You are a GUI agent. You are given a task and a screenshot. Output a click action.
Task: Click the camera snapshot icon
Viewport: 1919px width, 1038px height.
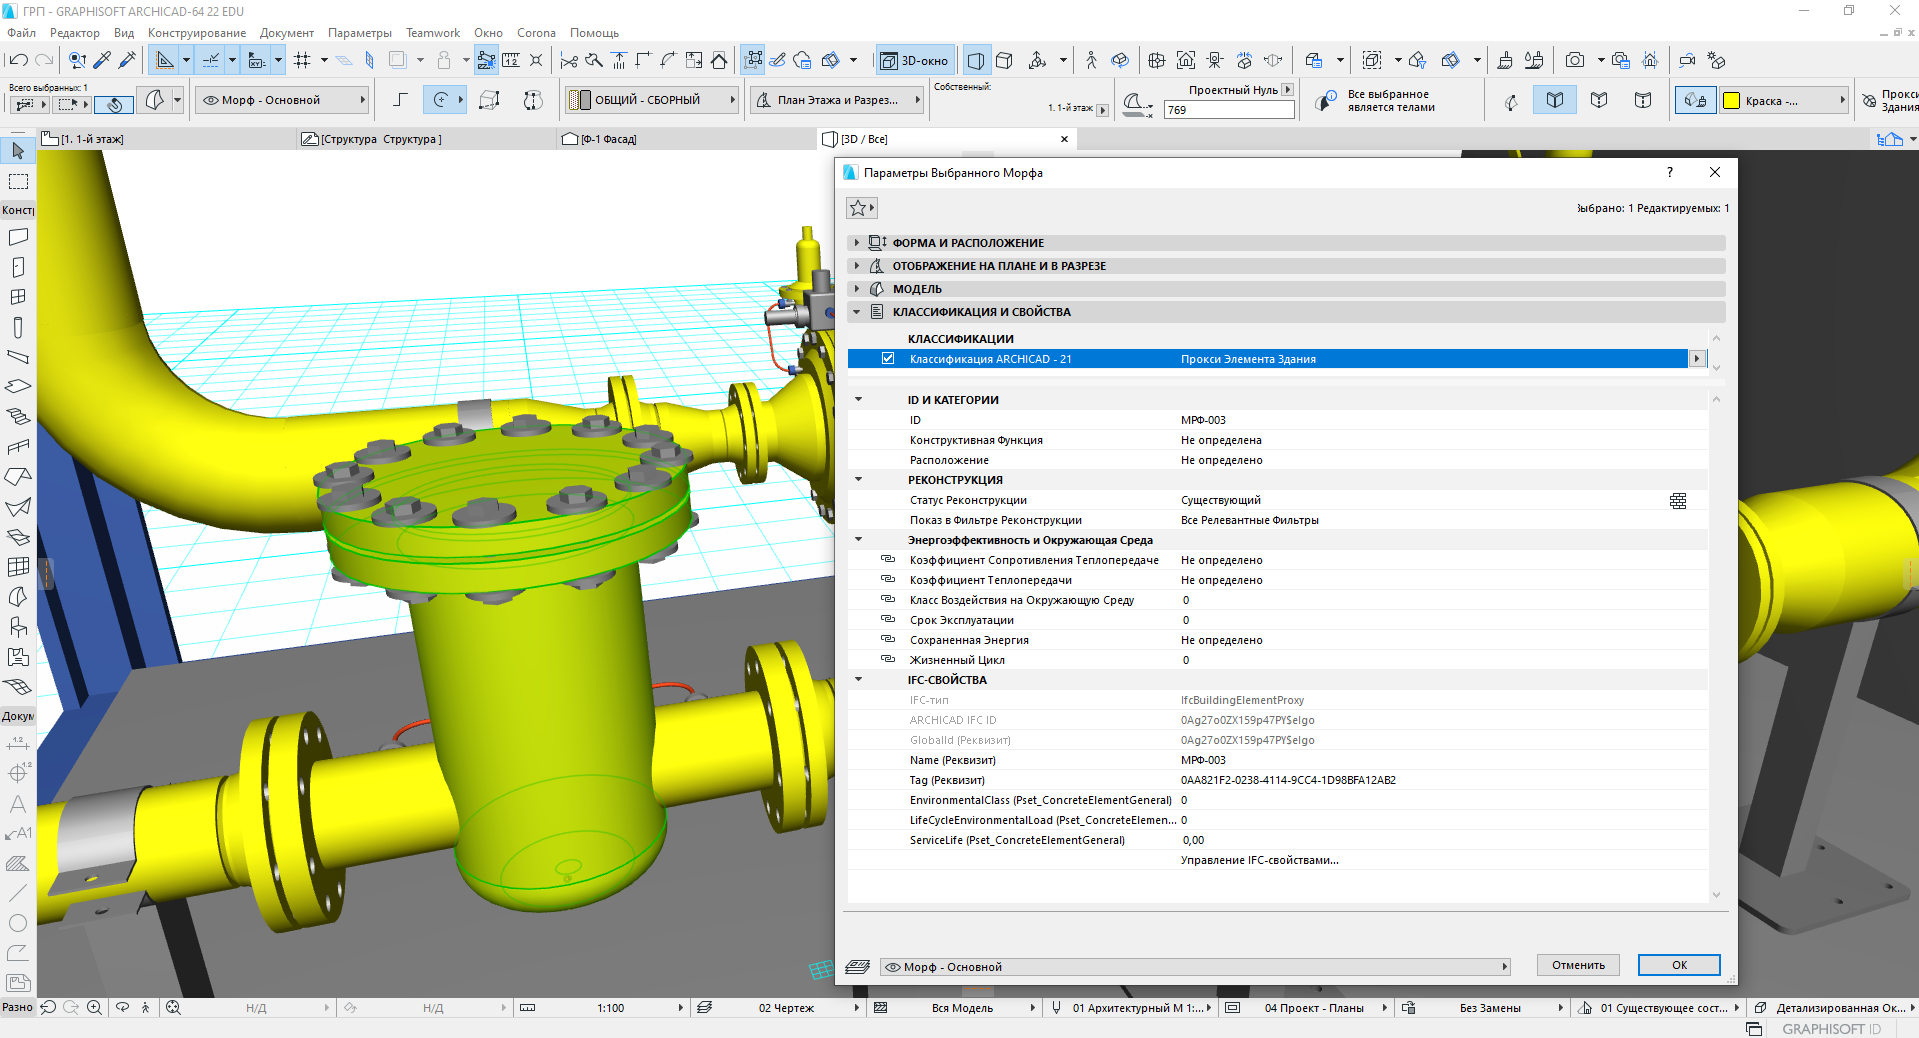[x=1574, y=60]
